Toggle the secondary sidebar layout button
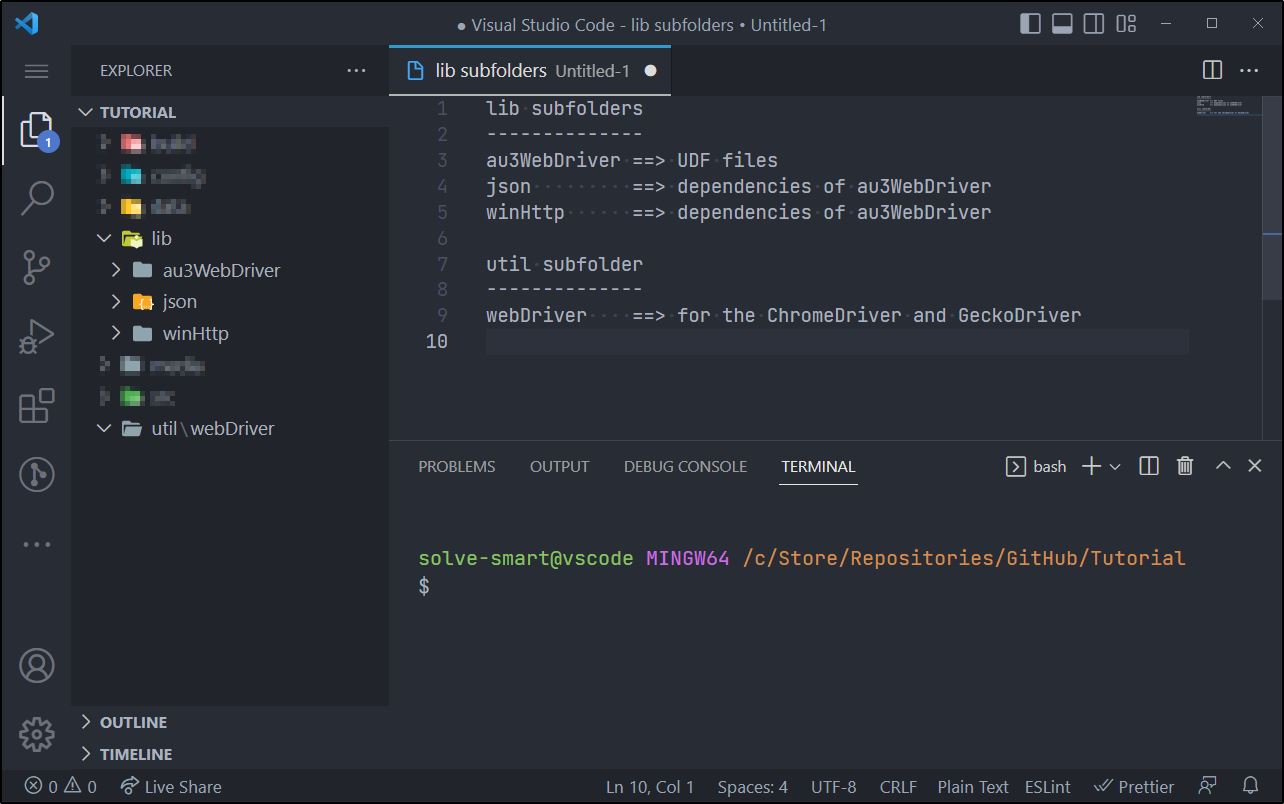1284x804 pixels. coord(1094,24)
